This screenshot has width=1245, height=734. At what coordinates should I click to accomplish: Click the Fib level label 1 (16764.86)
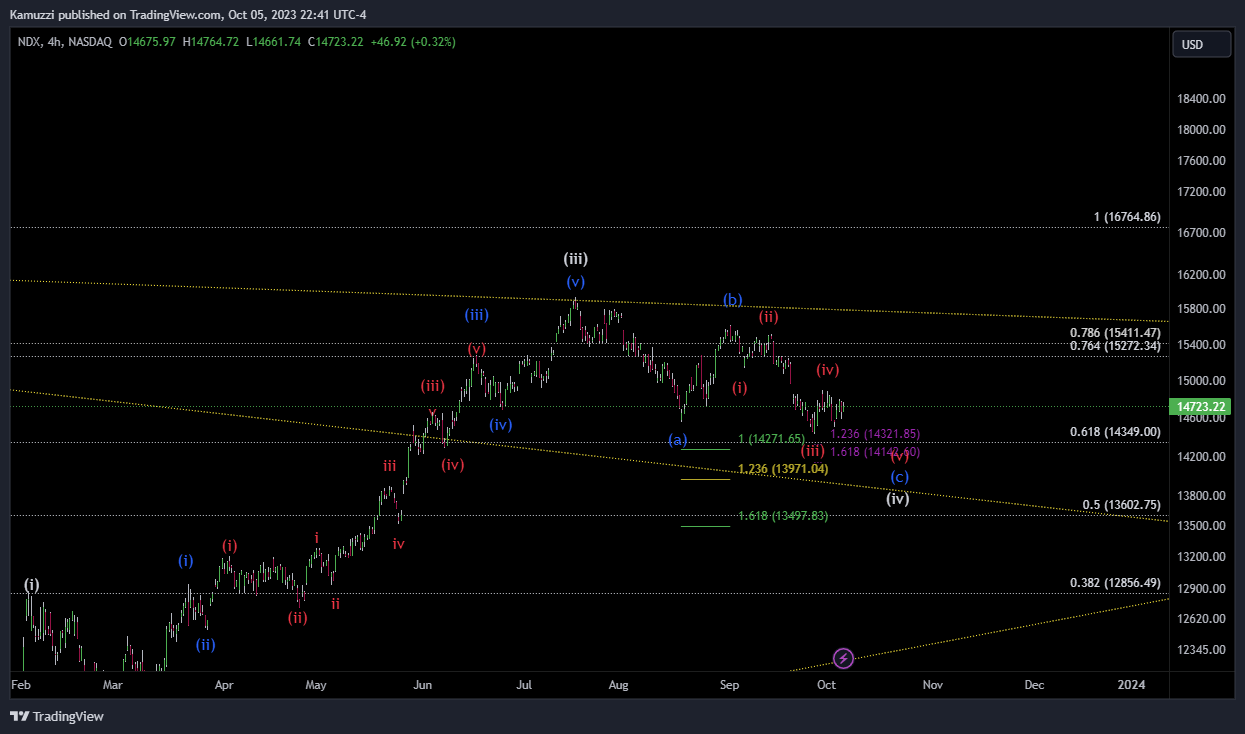pos(1127,217)
